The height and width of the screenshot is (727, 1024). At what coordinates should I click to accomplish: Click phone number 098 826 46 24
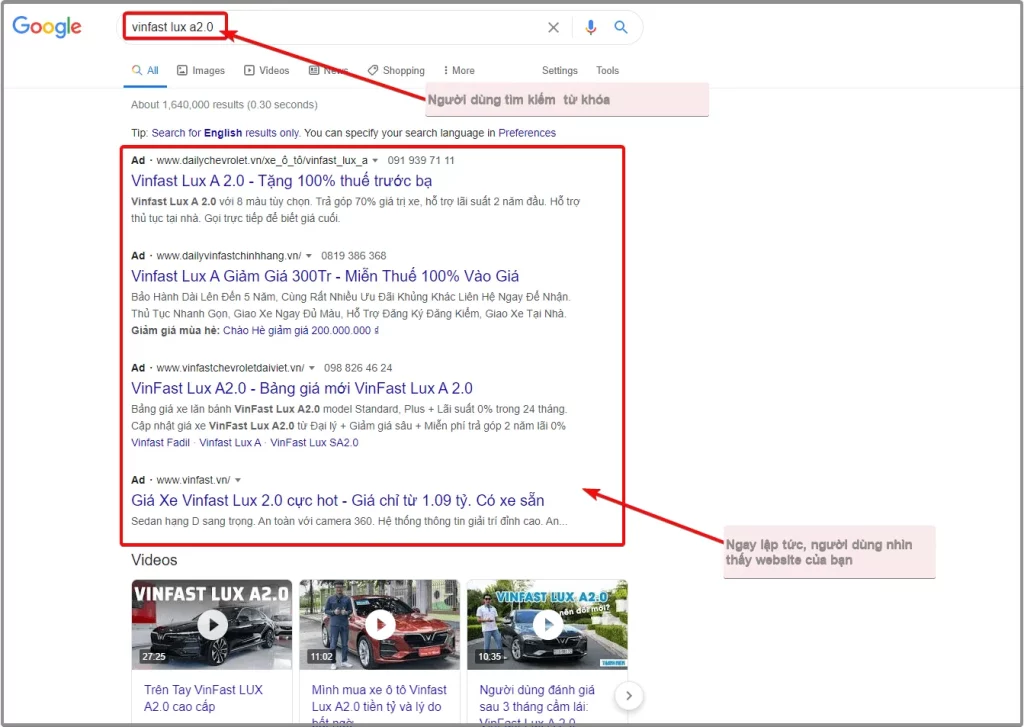pyautogui.click(x=358, y=368)
